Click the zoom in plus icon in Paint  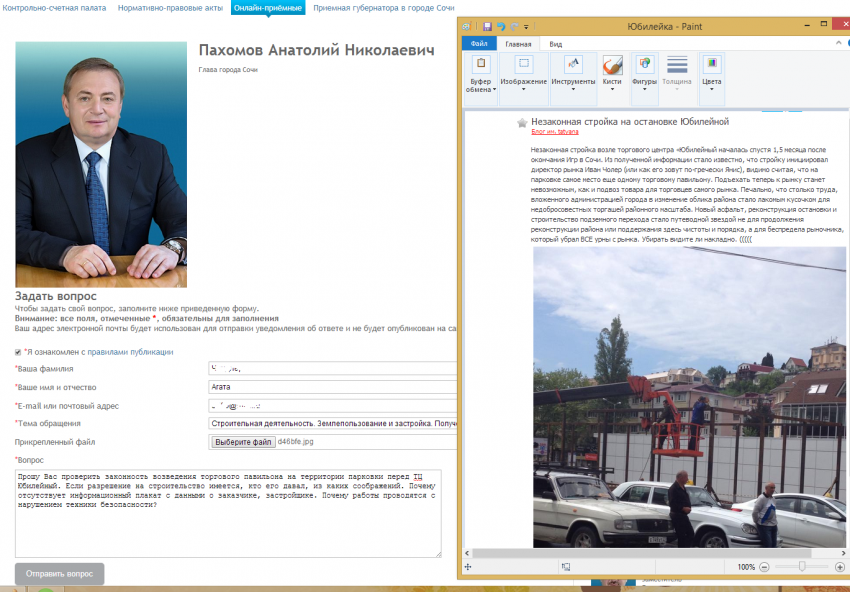click(838, 567)
